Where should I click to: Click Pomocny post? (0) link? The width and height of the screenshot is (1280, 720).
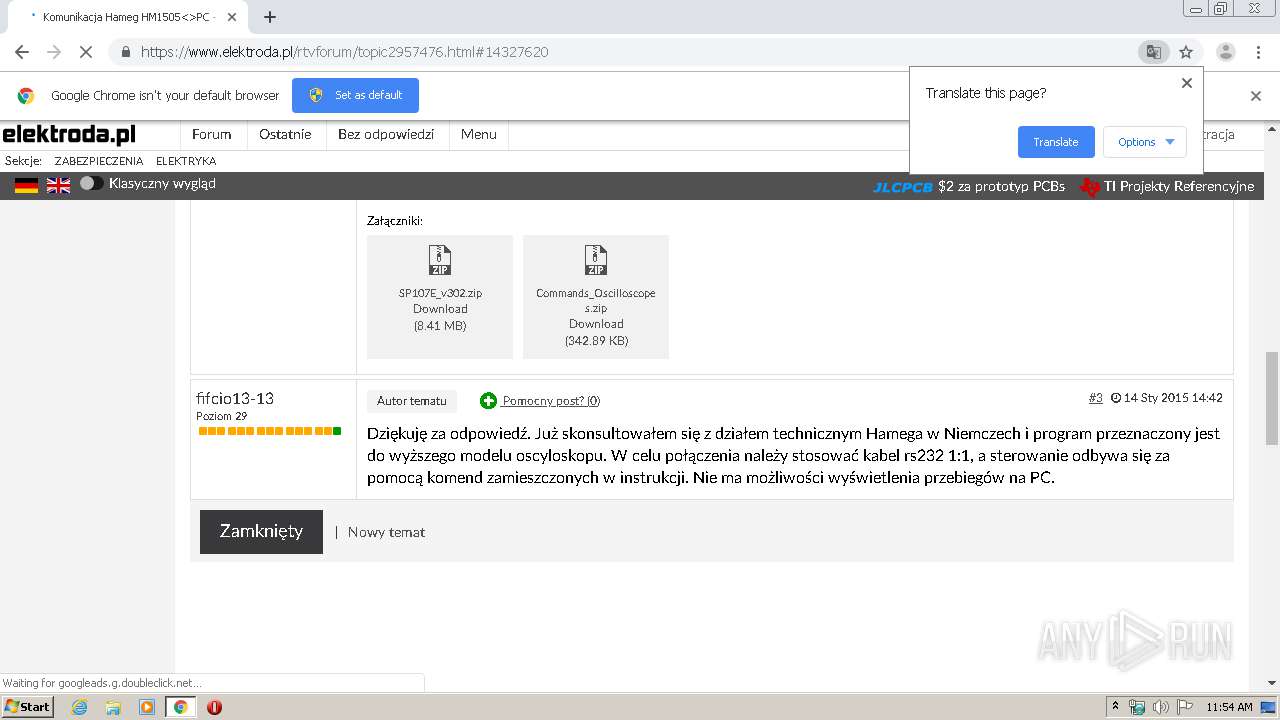551,401
